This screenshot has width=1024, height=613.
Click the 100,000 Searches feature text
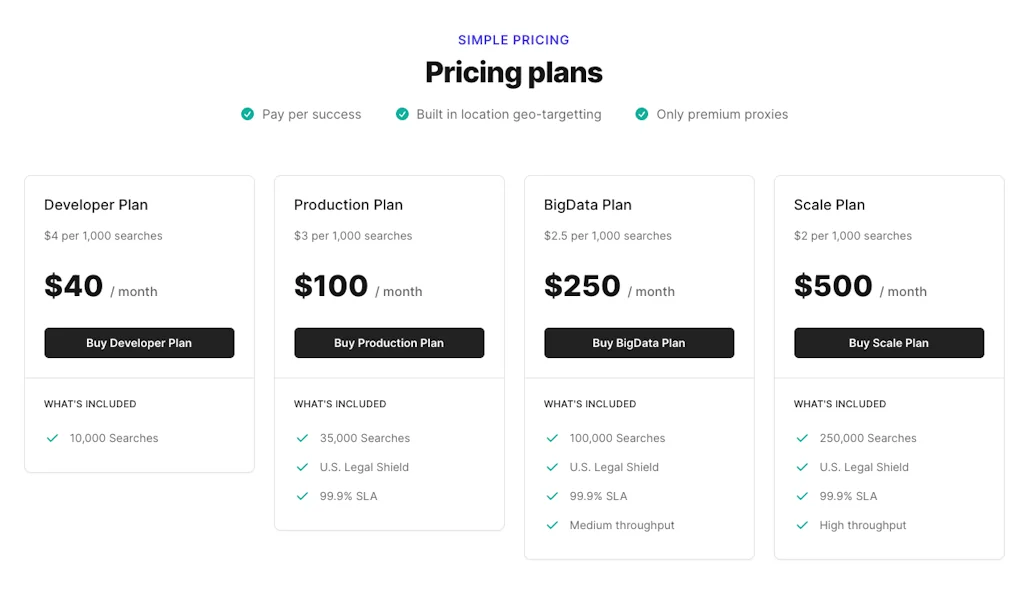click(617, 438)
